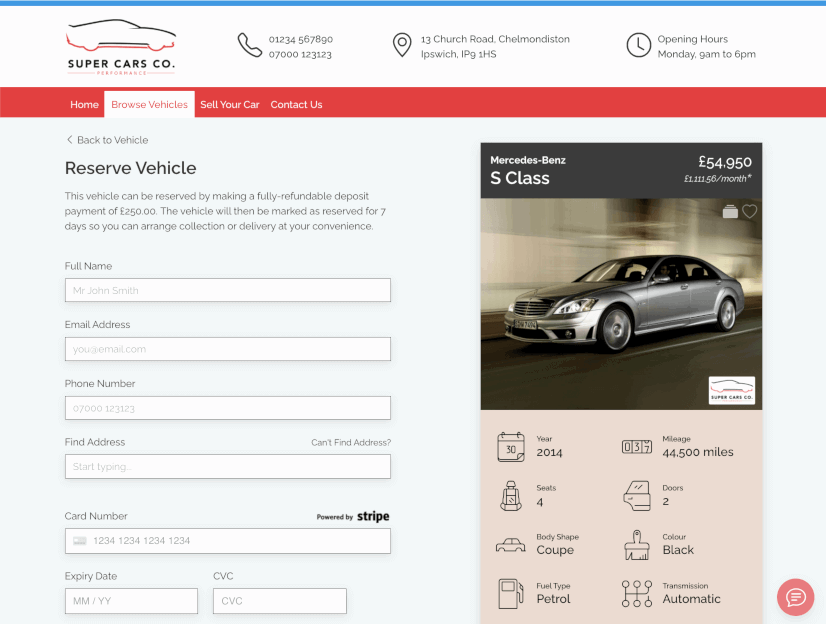Click the back chevron arrow icon
The height and width of the screenshot is (624, 826).
[x=69, y=140]
